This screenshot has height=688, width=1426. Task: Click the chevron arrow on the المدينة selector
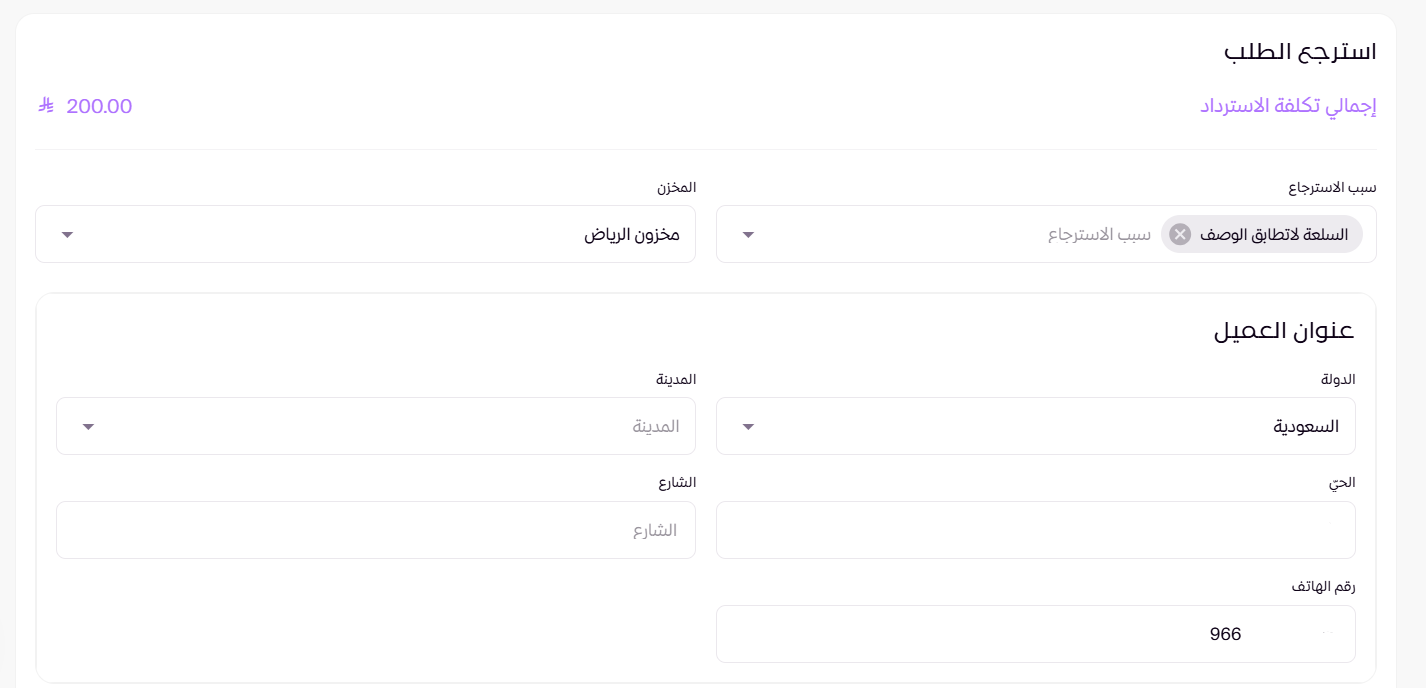(87, 426)
